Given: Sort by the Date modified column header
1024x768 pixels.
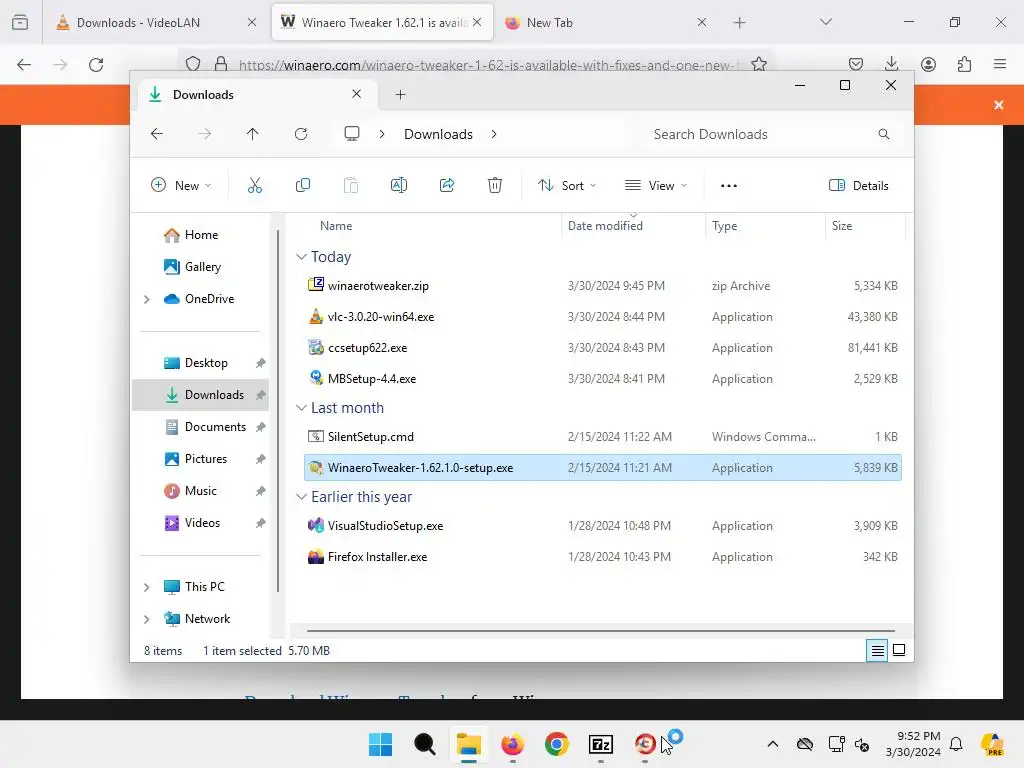Looking at the screenshot, I should (x=605, y=226).
